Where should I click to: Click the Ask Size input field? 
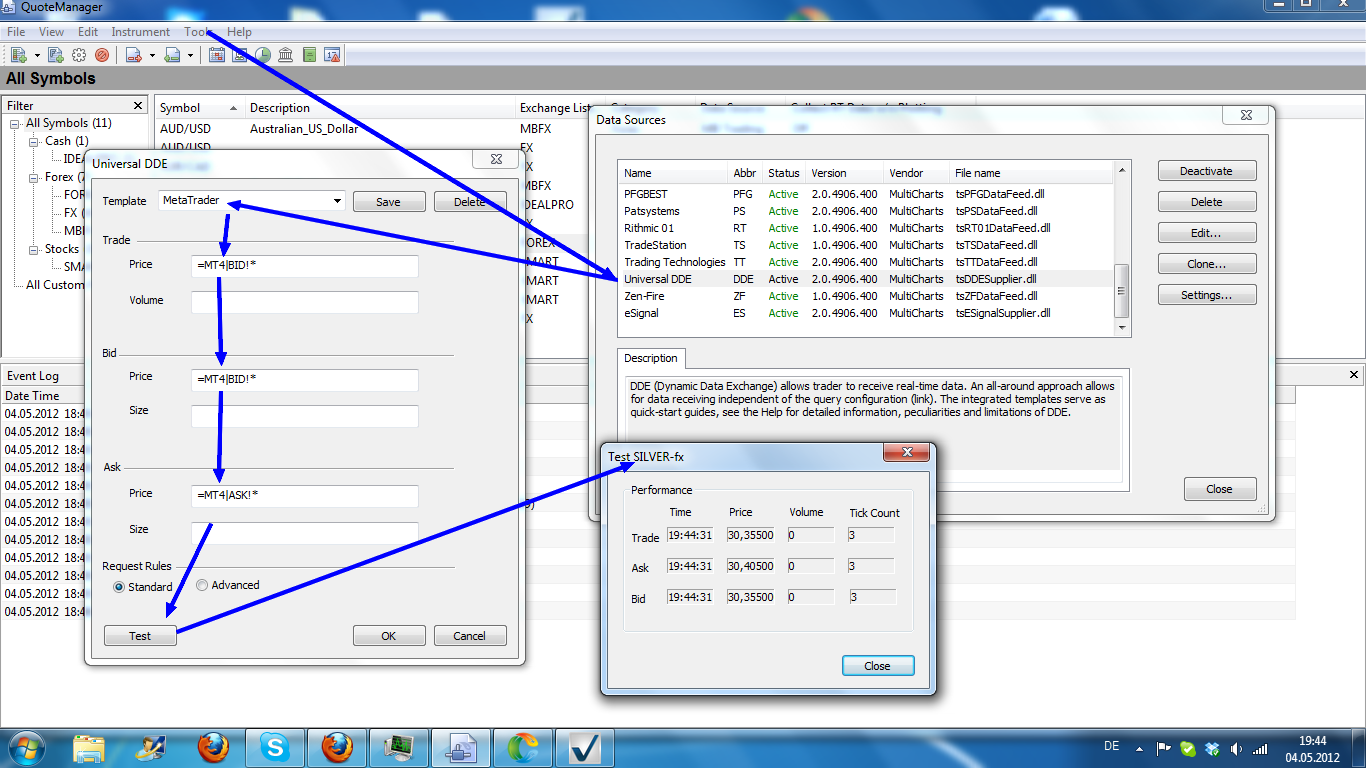coord(304,533)
